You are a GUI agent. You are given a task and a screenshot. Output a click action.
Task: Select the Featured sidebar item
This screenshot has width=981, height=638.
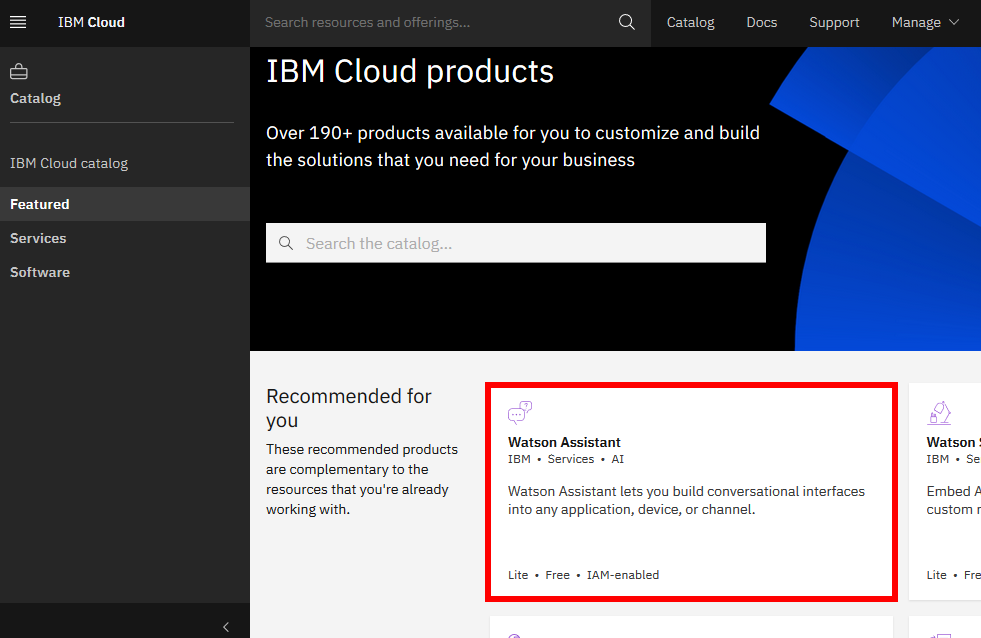(125, 204)
